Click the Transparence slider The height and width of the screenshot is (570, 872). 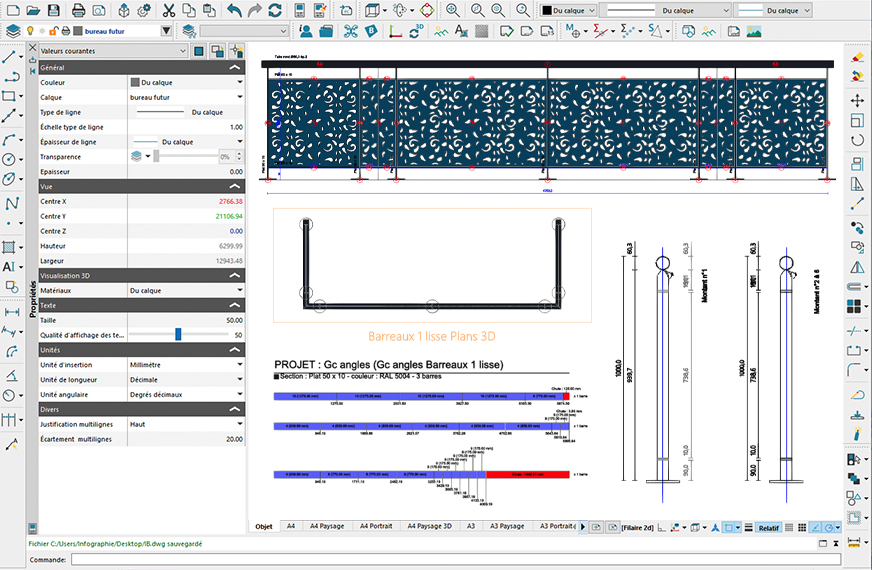185,157
